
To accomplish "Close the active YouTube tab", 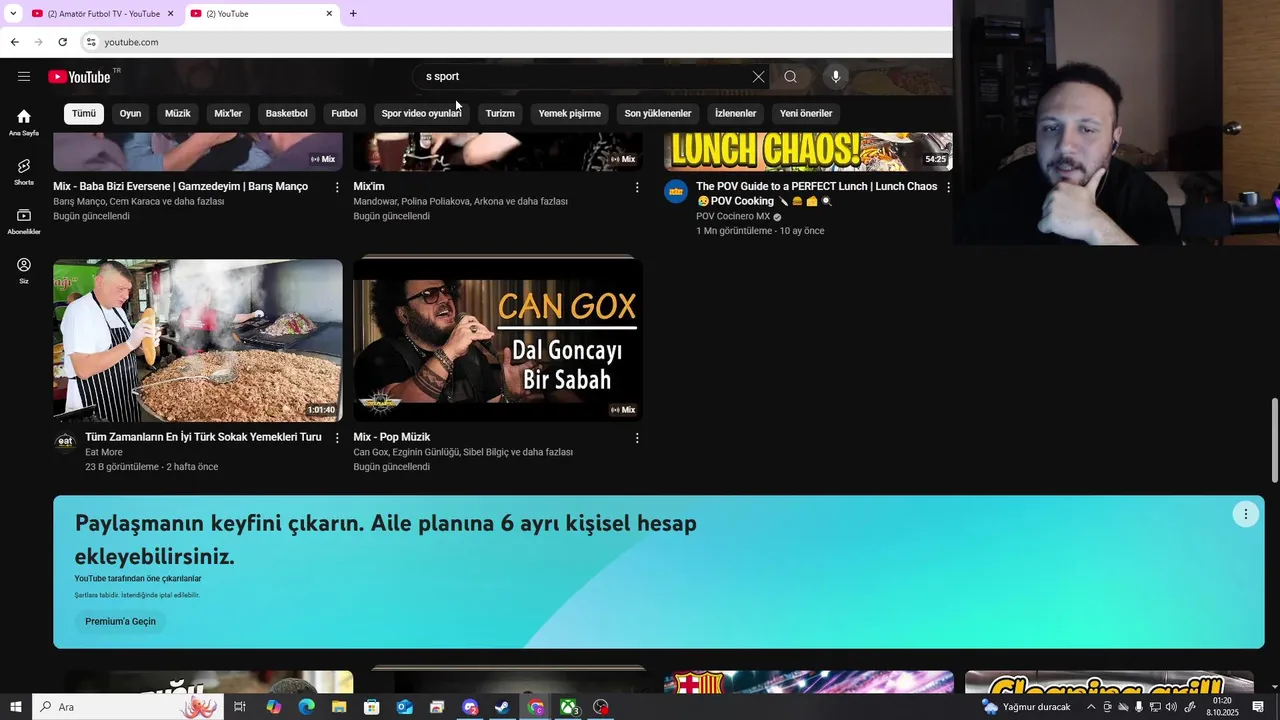I will coord(329,13).
